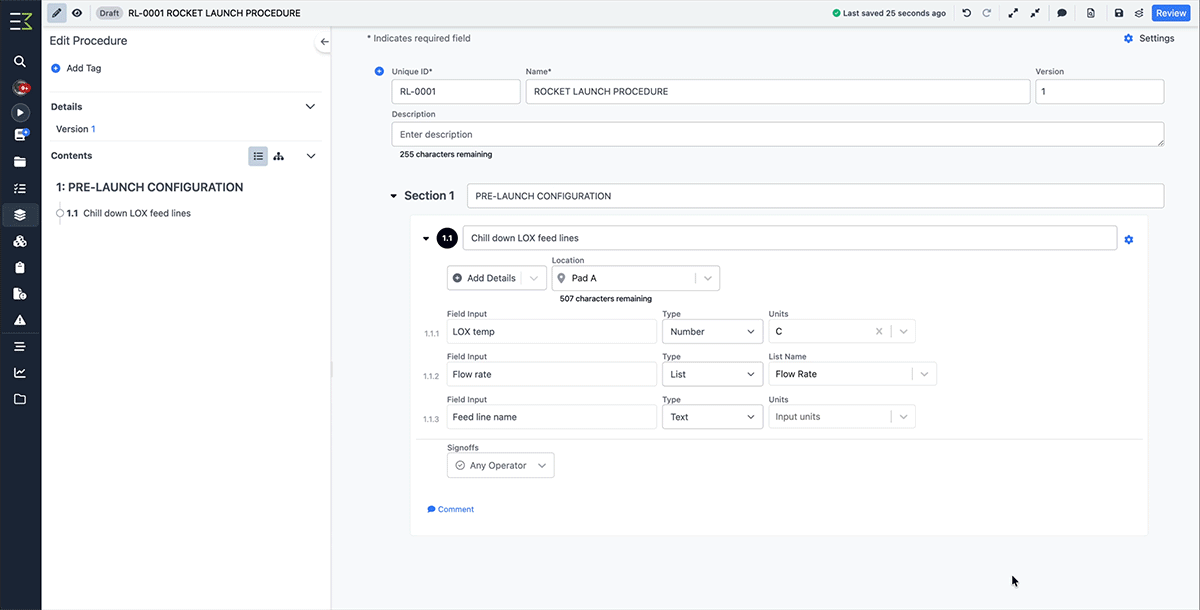Open the Any Operator signoff dropdown
The image size is (1200, 610).
[500, 465]
